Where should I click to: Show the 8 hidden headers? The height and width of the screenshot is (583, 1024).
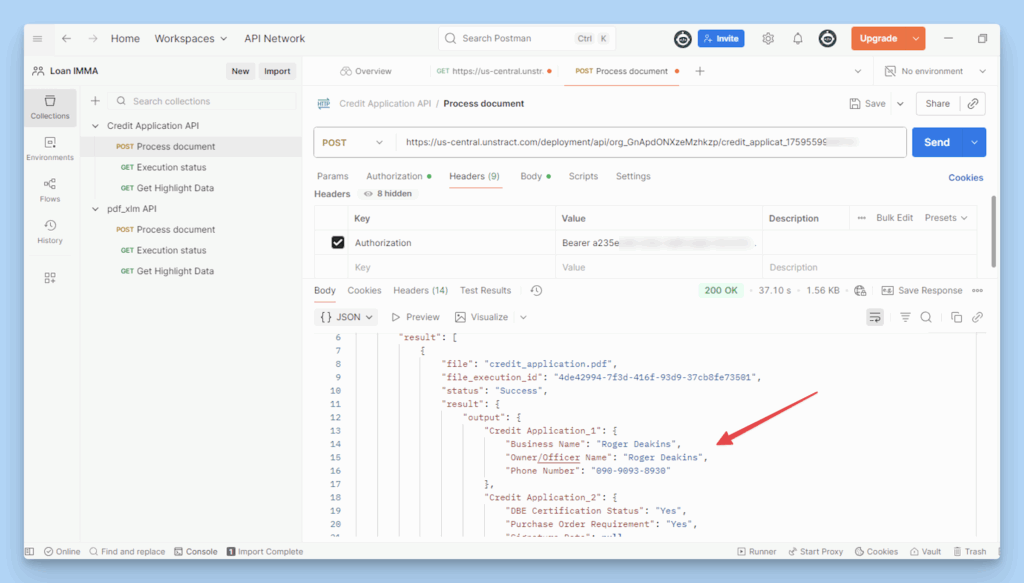[387, 194]
